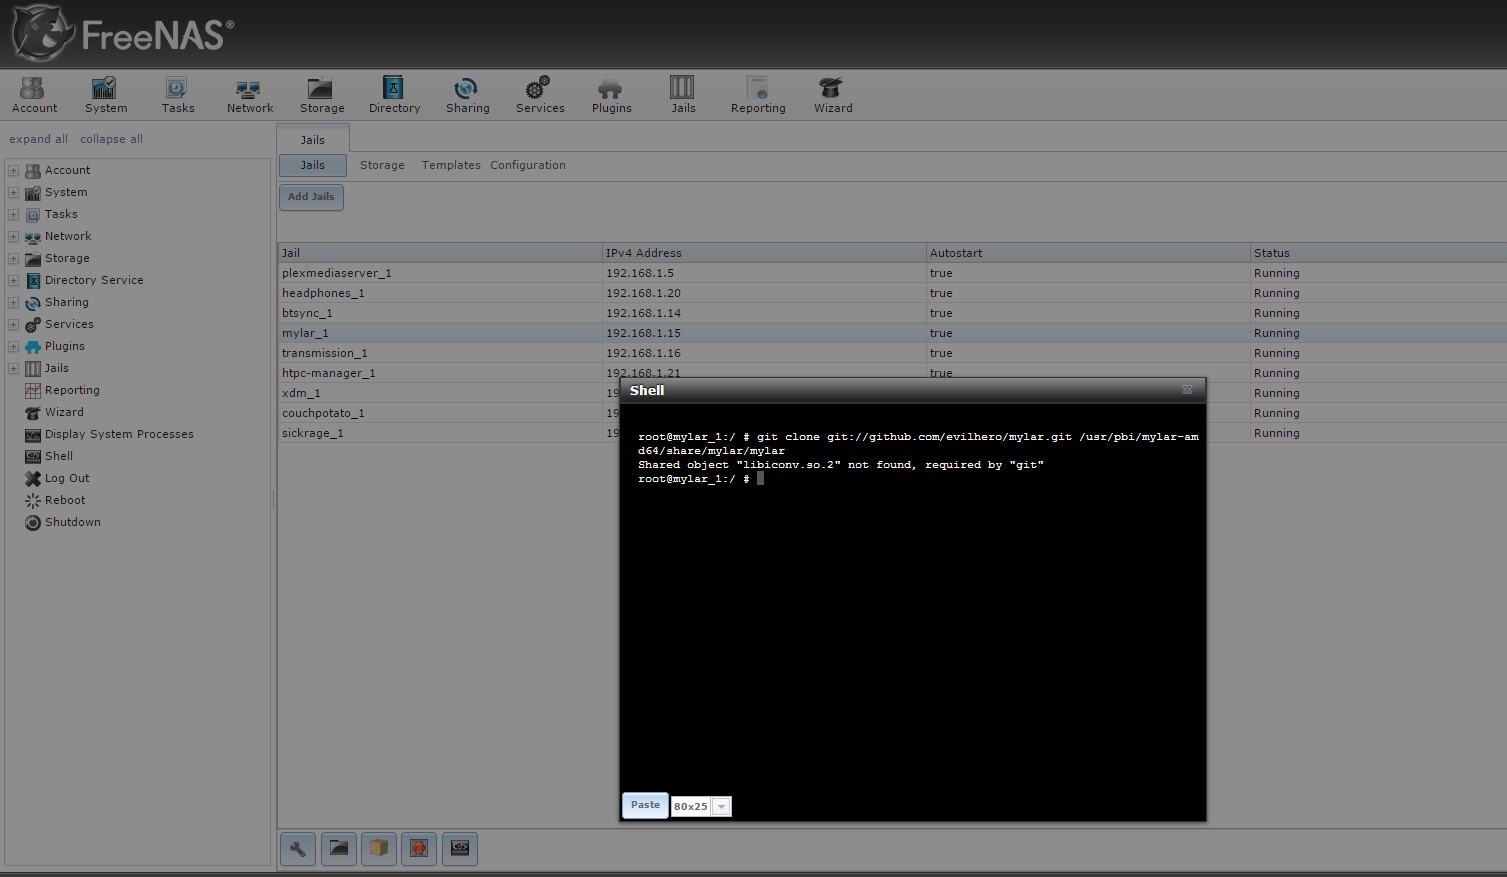The width and height of the screenshot is (1507, 877).
Task: Open Tasks in the top toolbar
Action: pyautogui.click(x=178, y=95)
